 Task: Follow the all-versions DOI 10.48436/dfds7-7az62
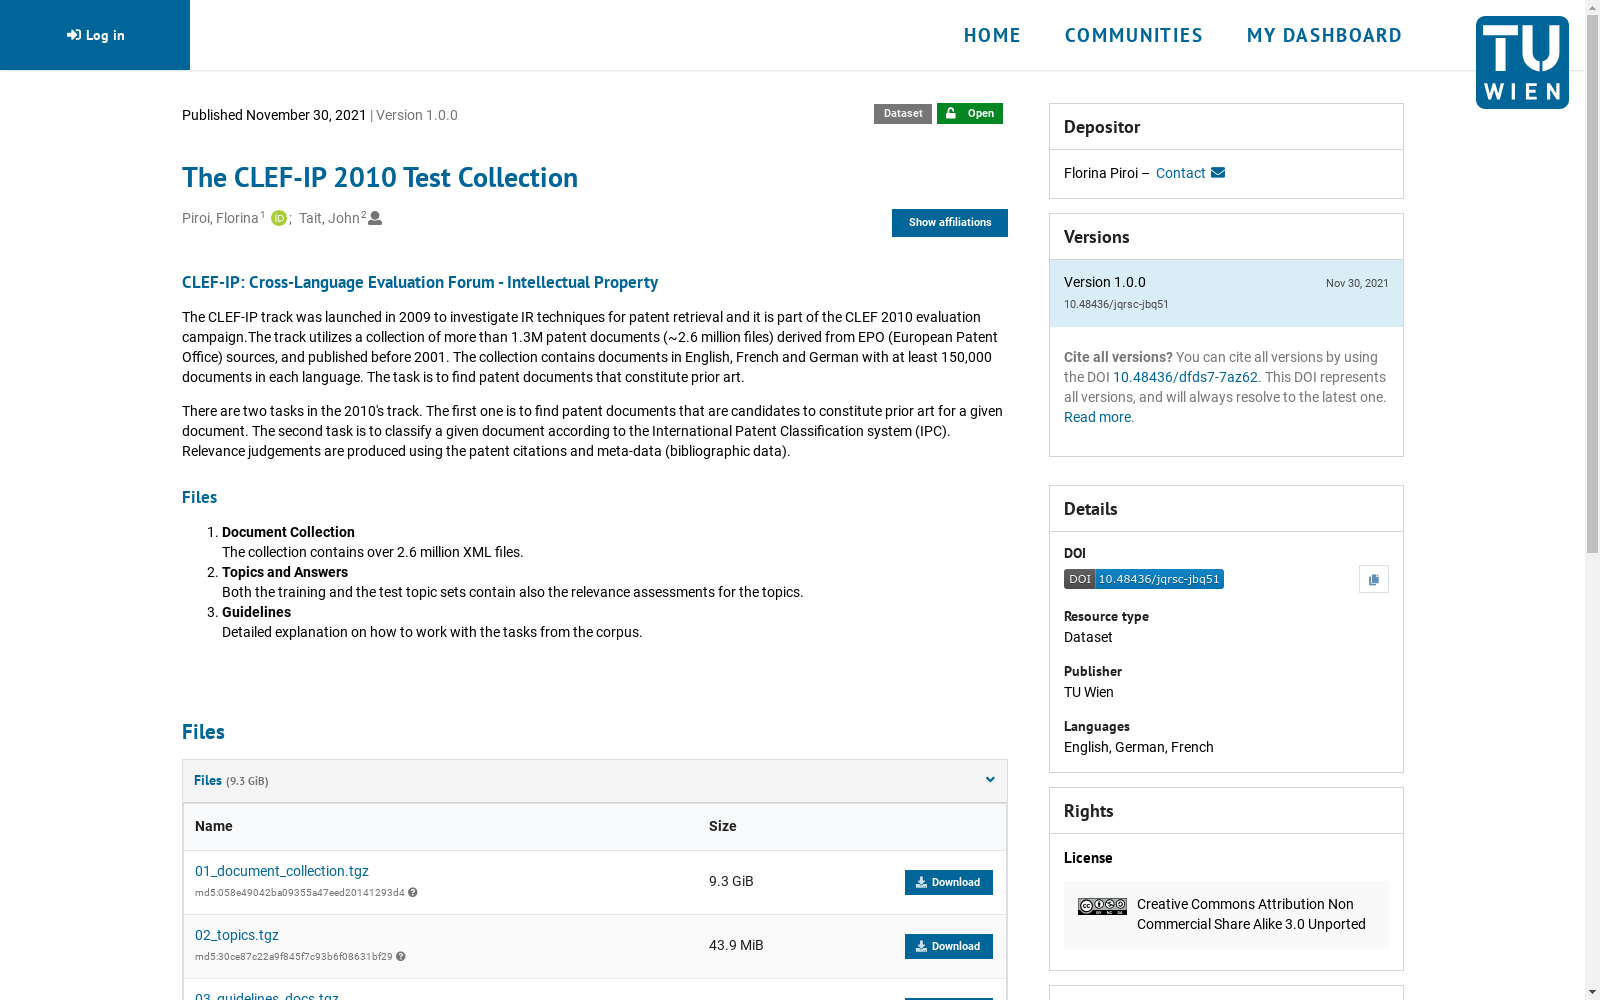1185,377
